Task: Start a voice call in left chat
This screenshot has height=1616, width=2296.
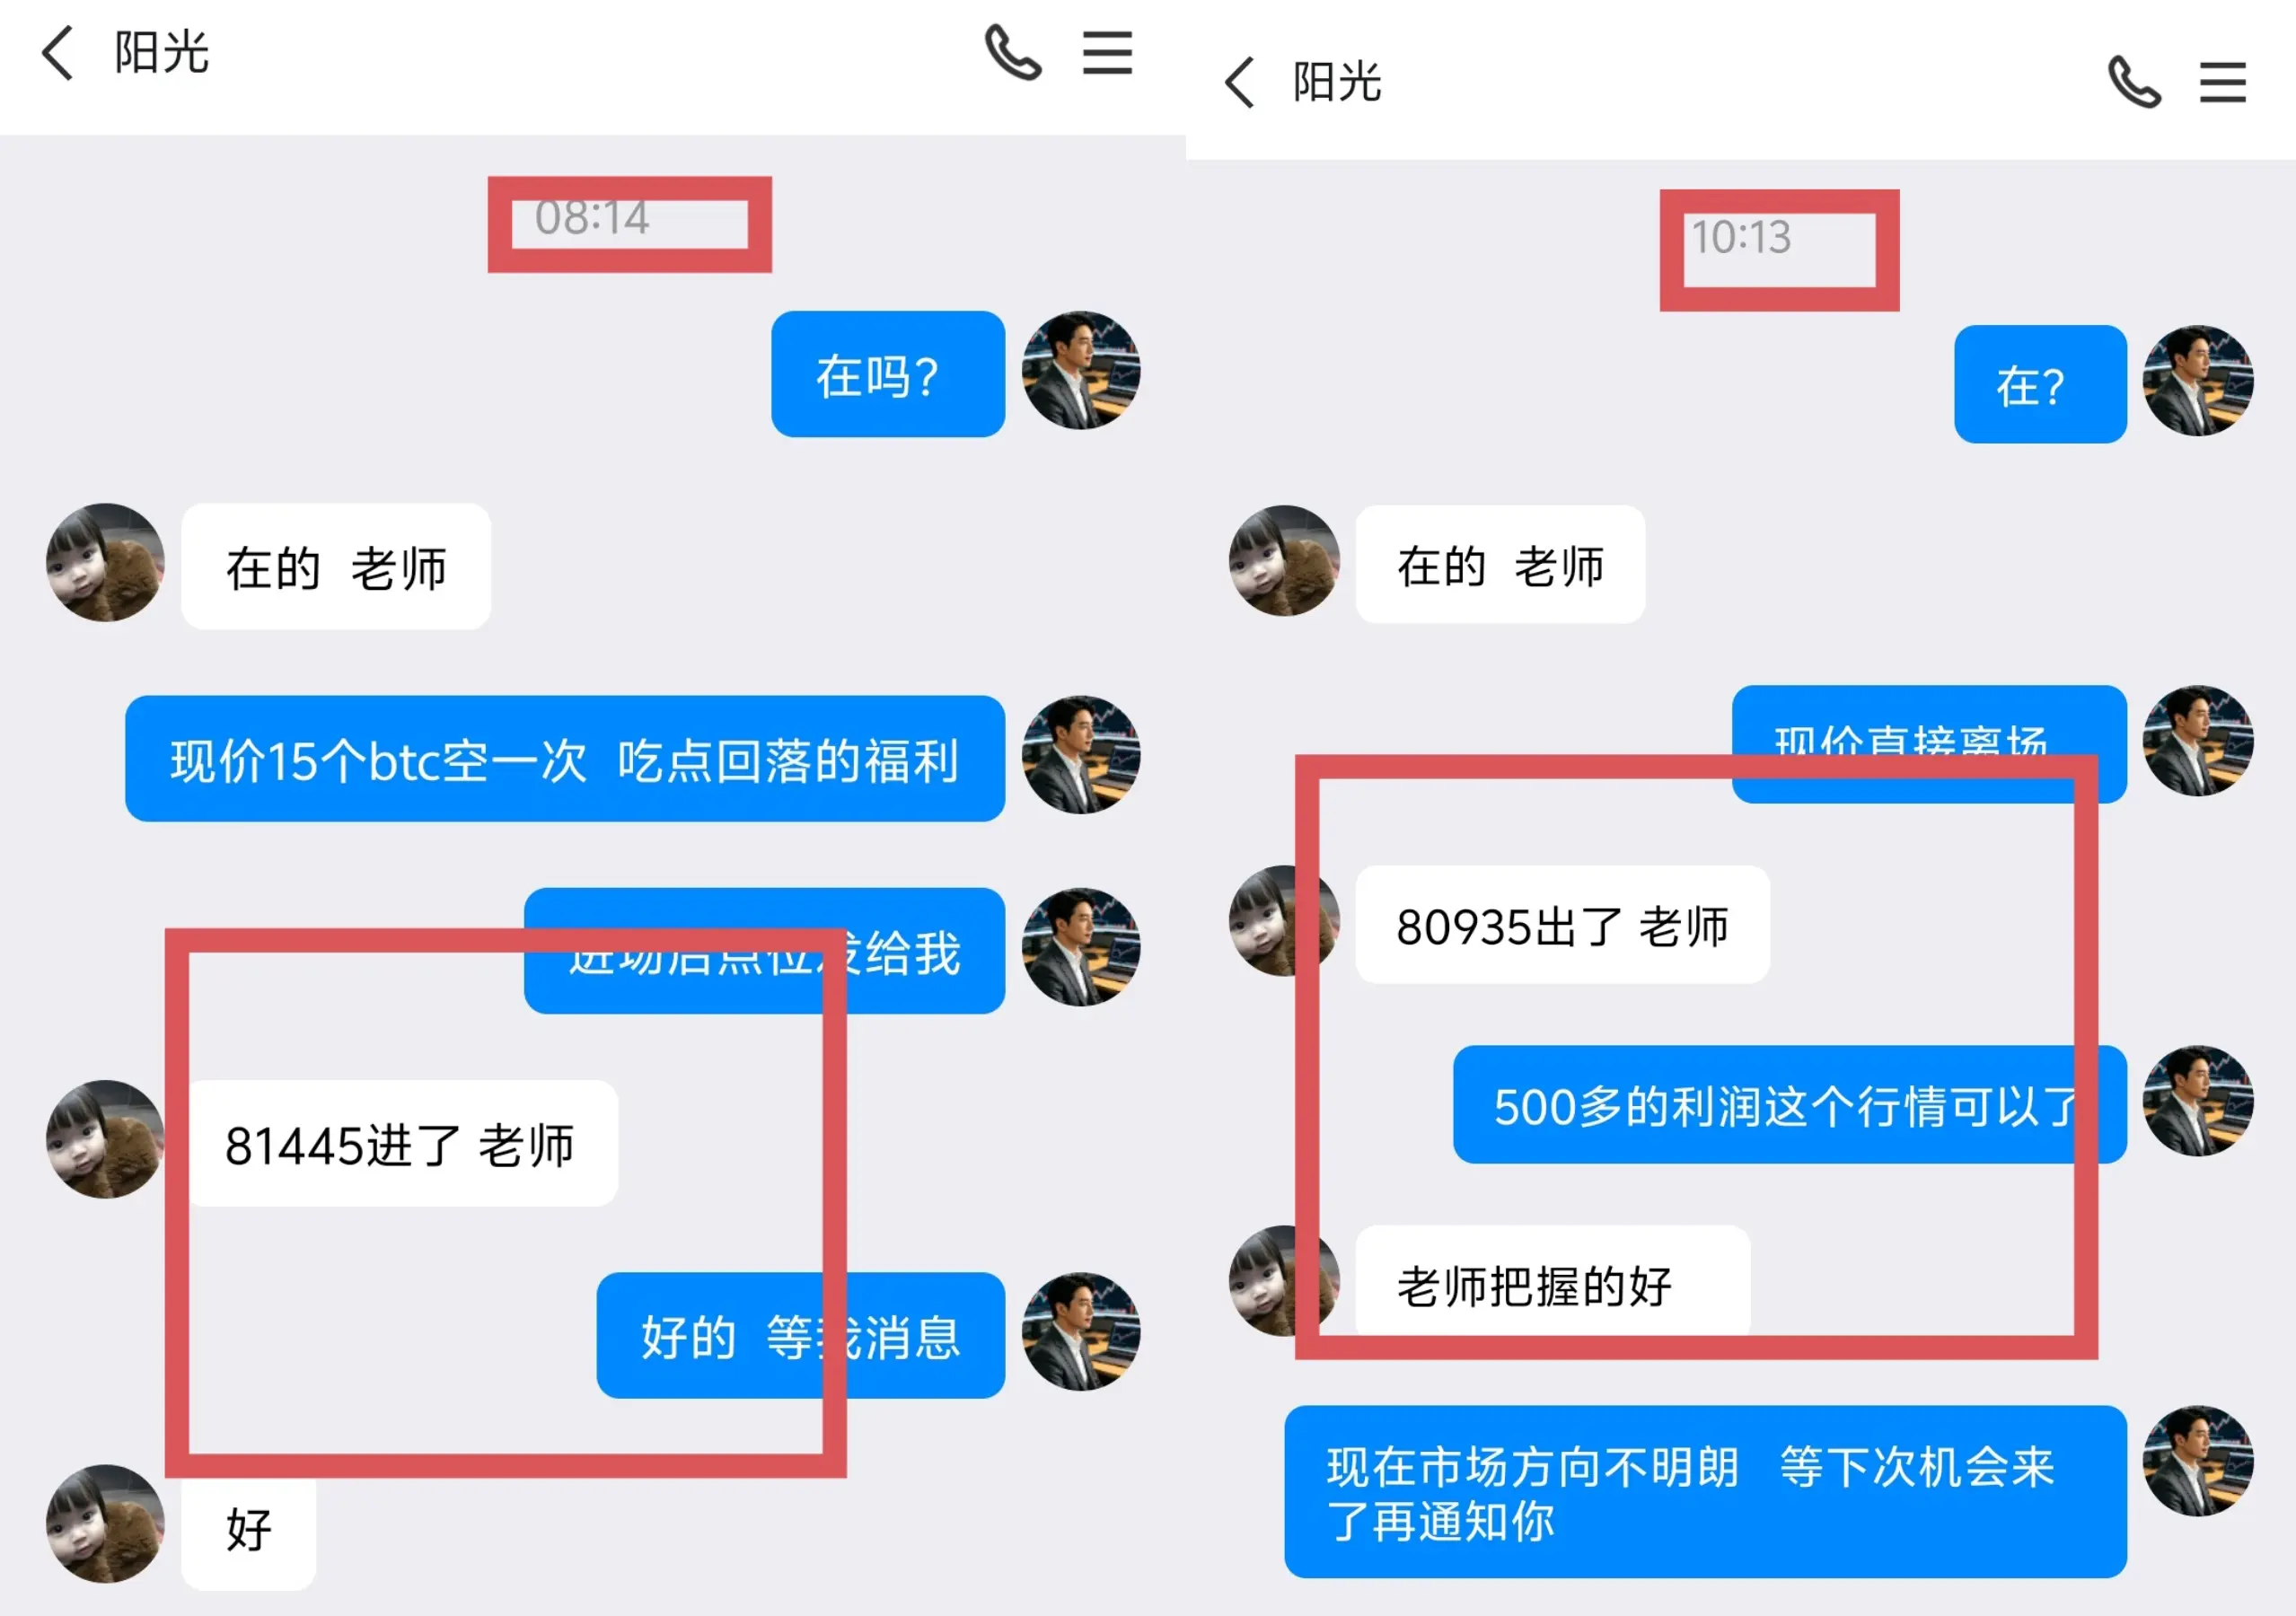Action: (x=1013, y=53)
